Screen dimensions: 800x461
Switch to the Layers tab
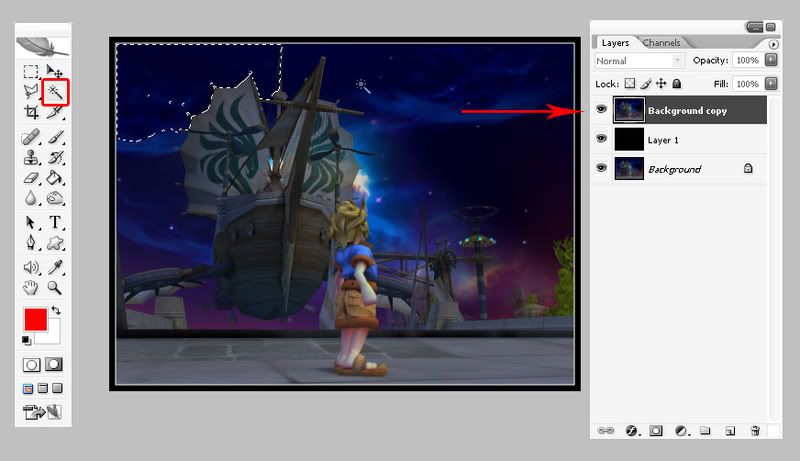click(x=615, y=43)
